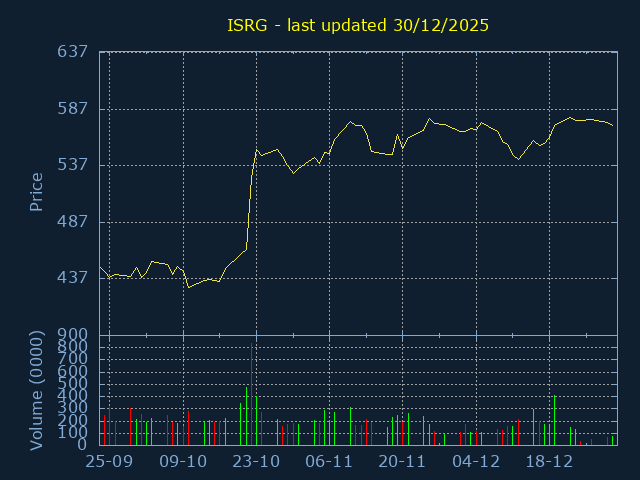Click the 23-10 date tick label
The width and height of the screenshot is (640, 480).
(x=256, y=462)
